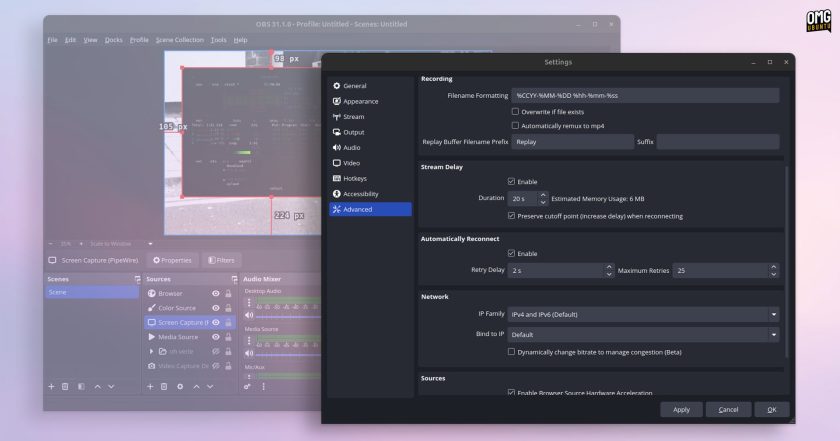Increase Maximum Retries value
This screenshot has height=441, width=840.
[773, 267]
